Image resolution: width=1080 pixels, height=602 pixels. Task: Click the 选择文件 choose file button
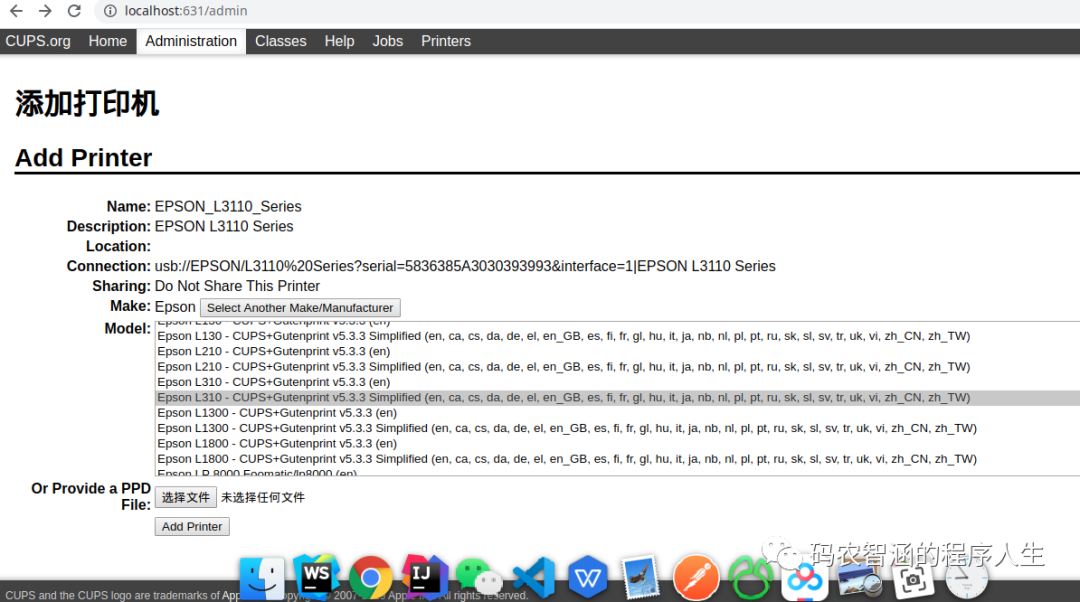(x=186, y=497)
